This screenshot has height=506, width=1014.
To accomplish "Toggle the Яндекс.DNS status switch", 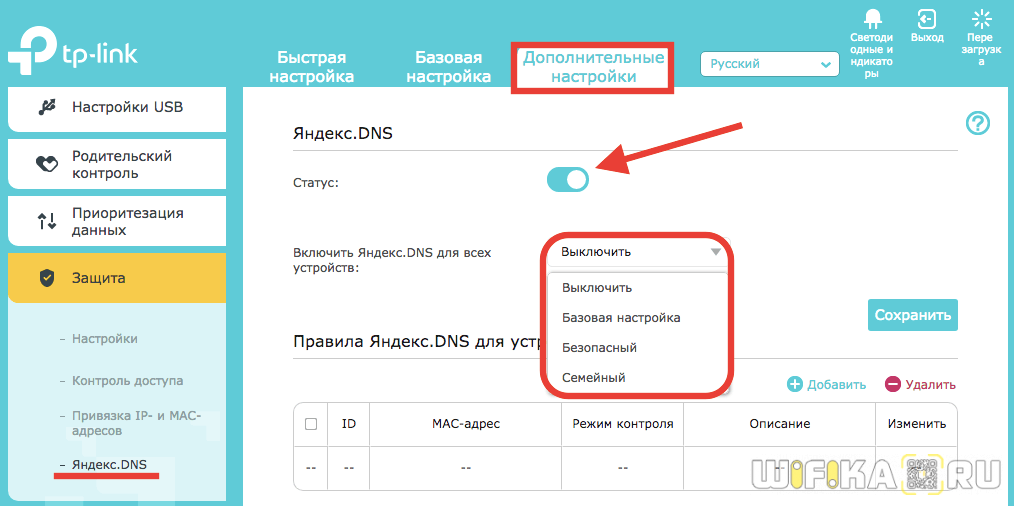I will 568,179.
